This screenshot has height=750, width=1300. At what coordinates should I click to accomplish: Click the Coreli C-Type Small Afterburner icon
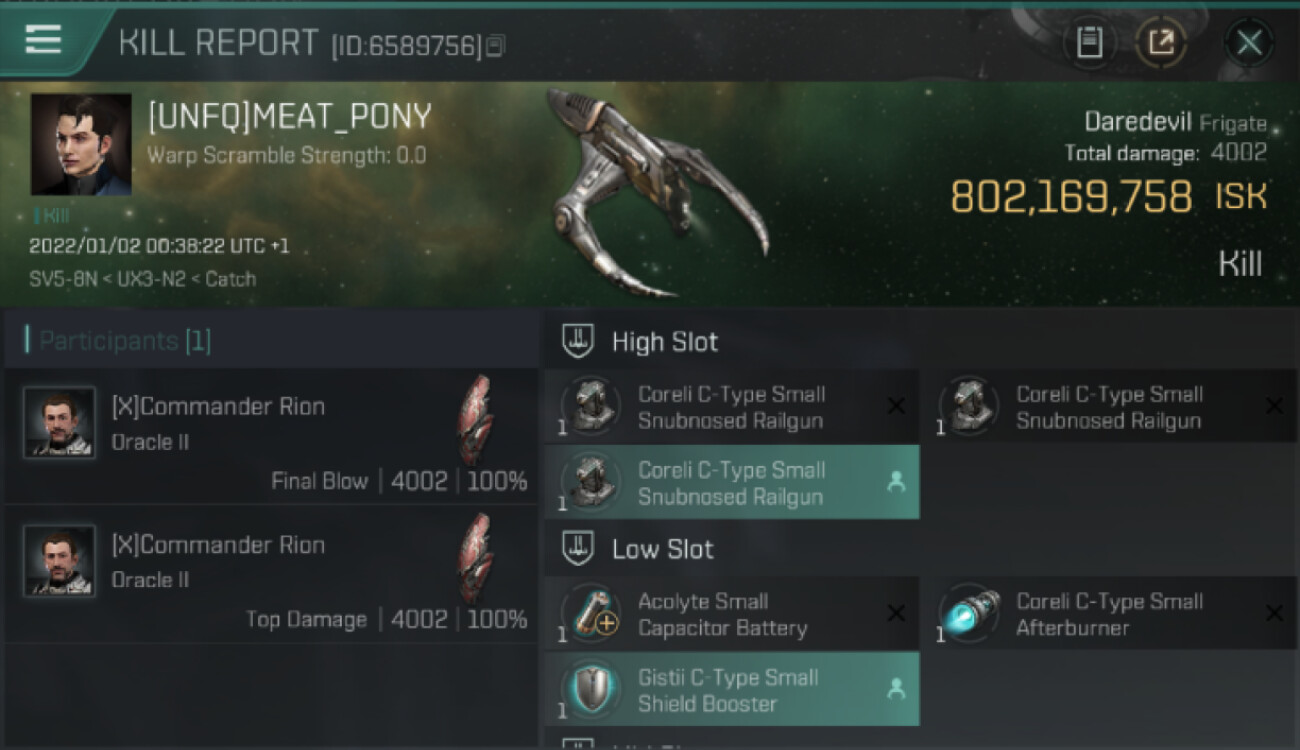pyautogui.click(x=970, y=613)
